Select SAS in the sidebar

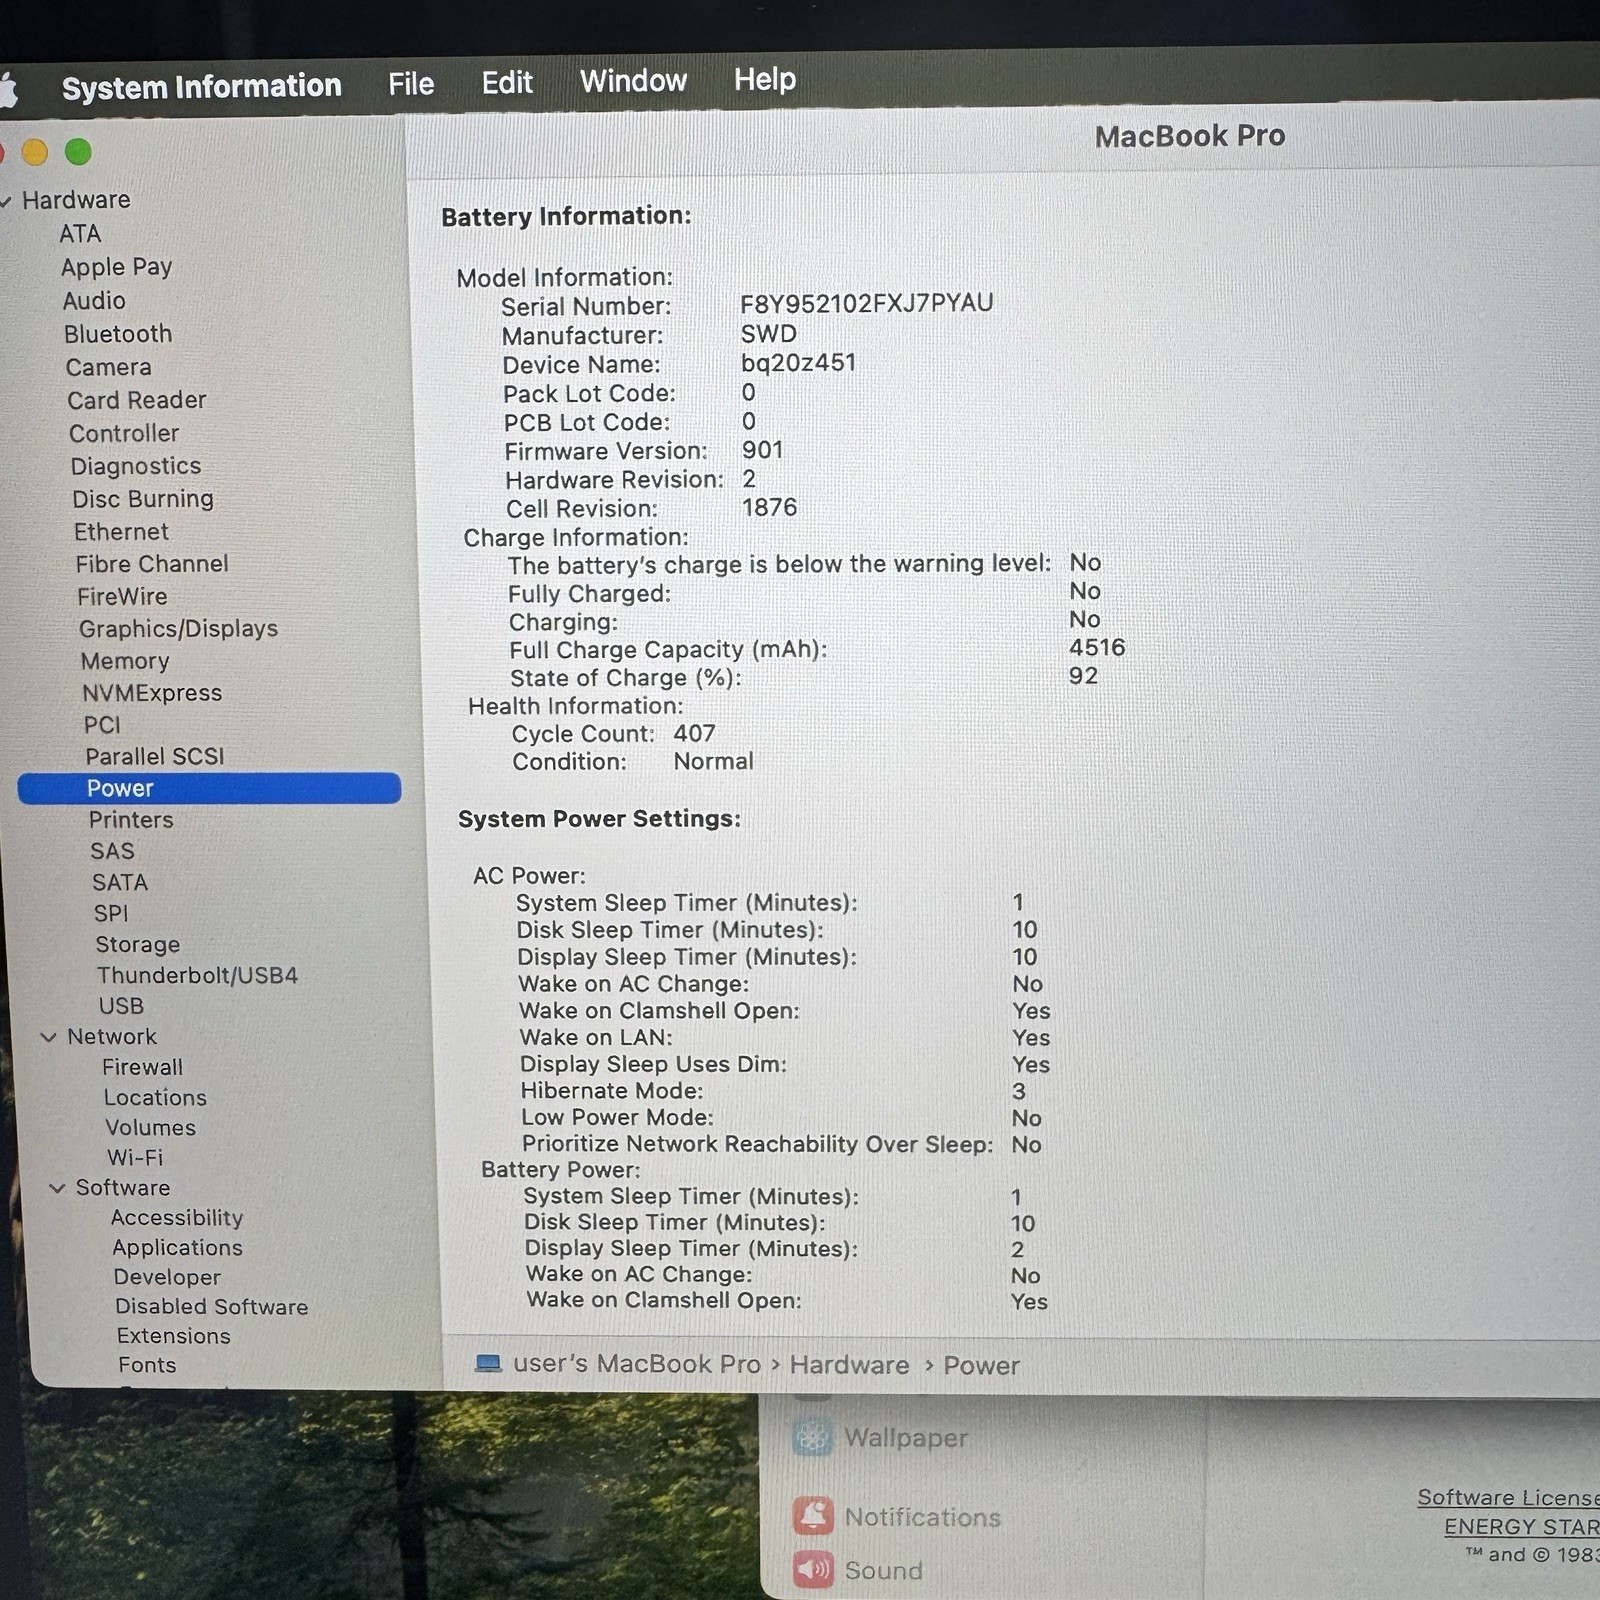(112, 851)
